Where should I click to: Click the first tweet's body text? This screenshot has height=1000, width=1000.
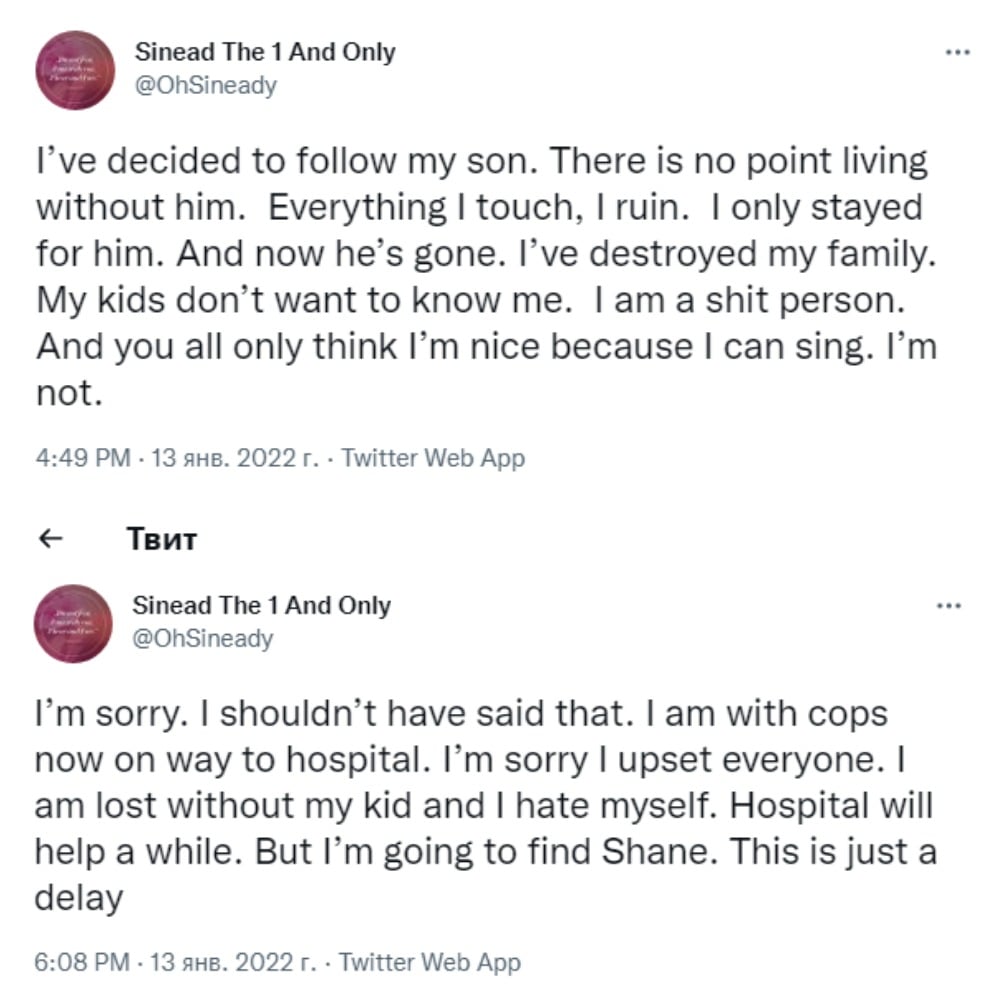(x=480, y=255)
